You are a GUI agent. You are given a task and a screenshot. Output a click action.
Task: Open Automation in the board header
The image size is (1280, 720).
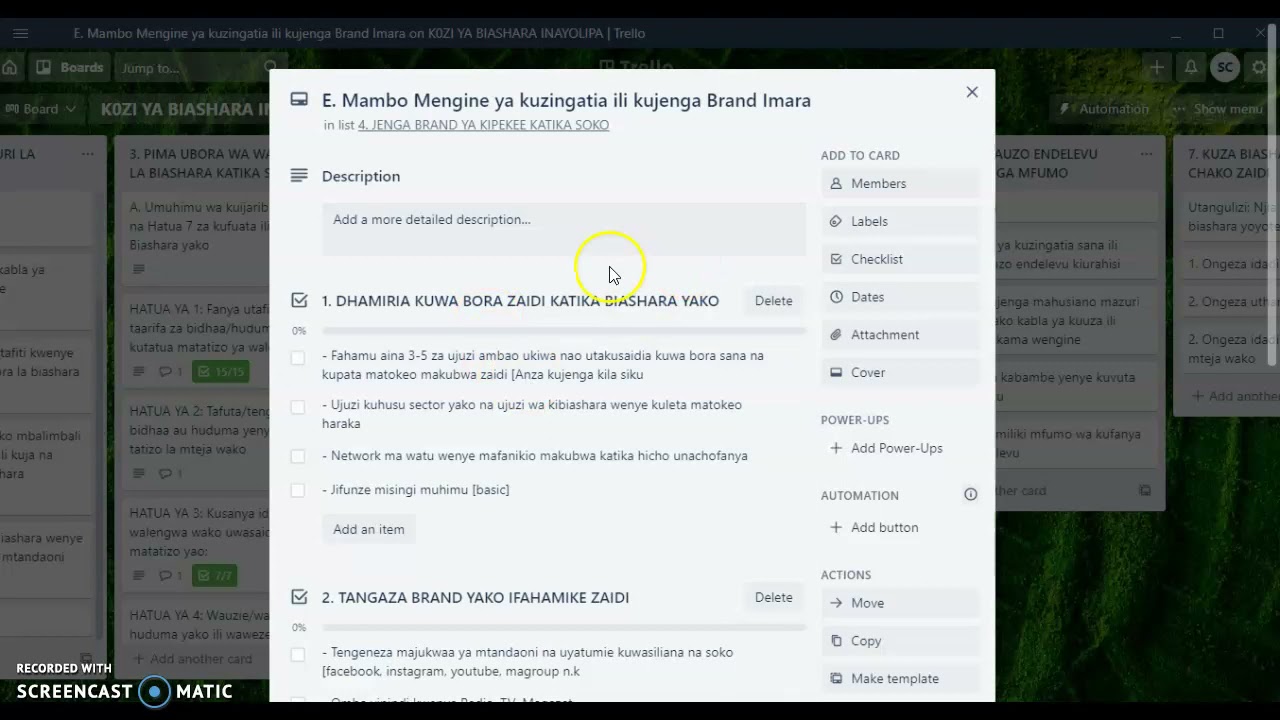coord(1104,109)
